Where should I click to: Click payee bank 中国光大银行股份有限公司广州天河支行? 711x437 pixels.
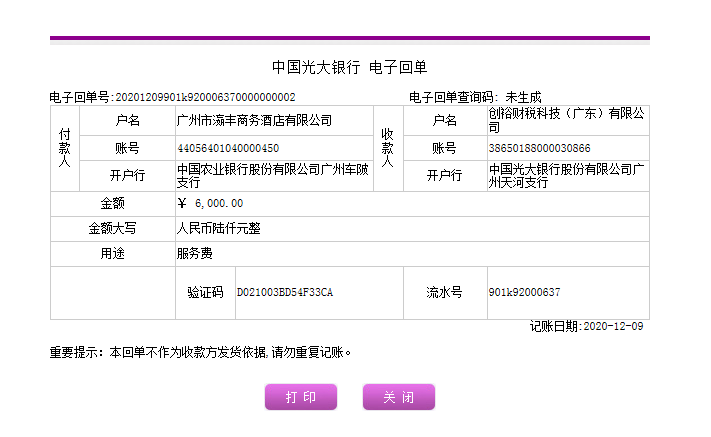pyautogui.click(x=566, y=176)
